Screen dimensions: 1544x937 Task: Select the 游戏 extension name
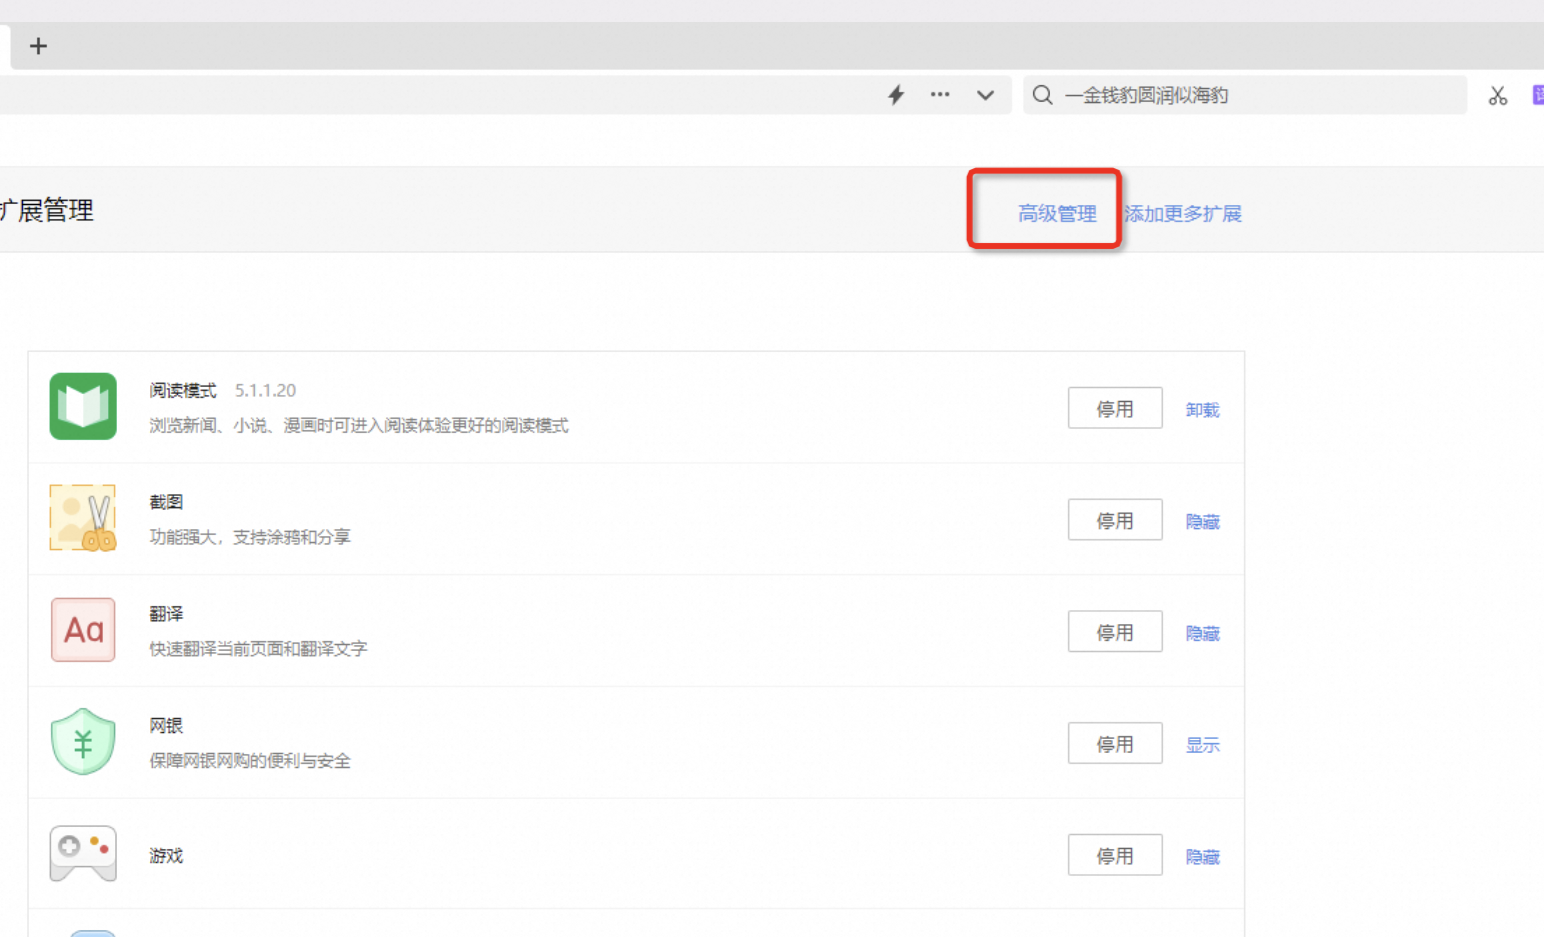(x=166, y=856)
